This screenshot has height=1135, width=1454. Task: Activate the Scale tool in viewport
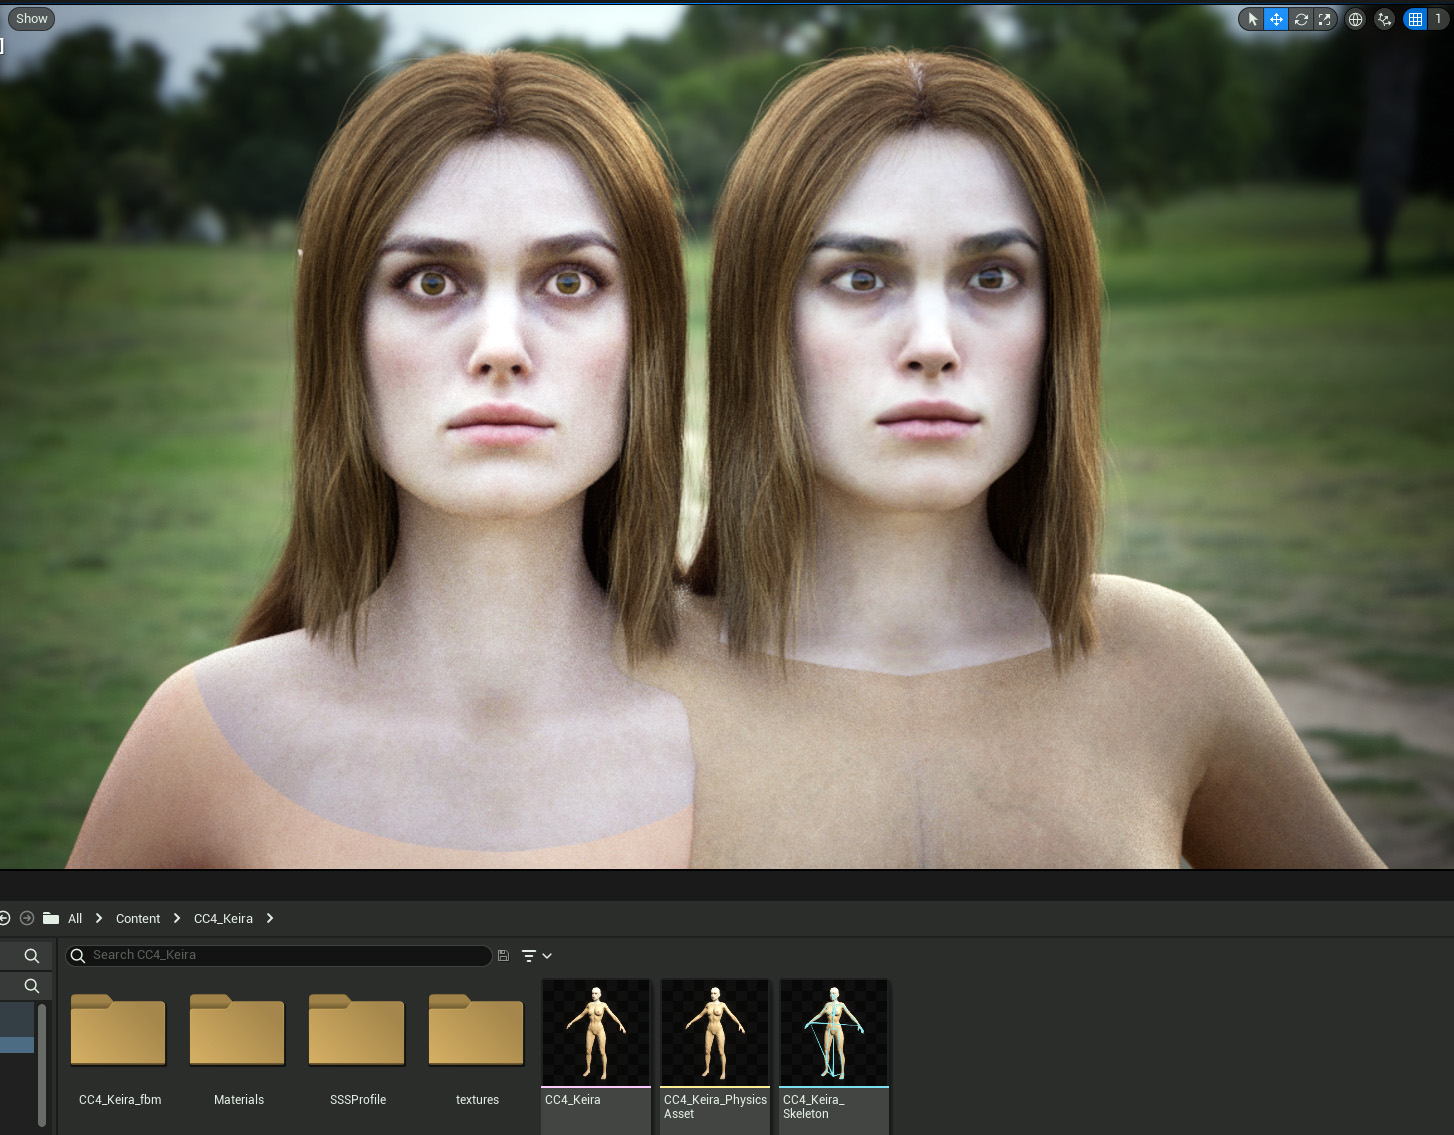click(x=1325, y=19)
